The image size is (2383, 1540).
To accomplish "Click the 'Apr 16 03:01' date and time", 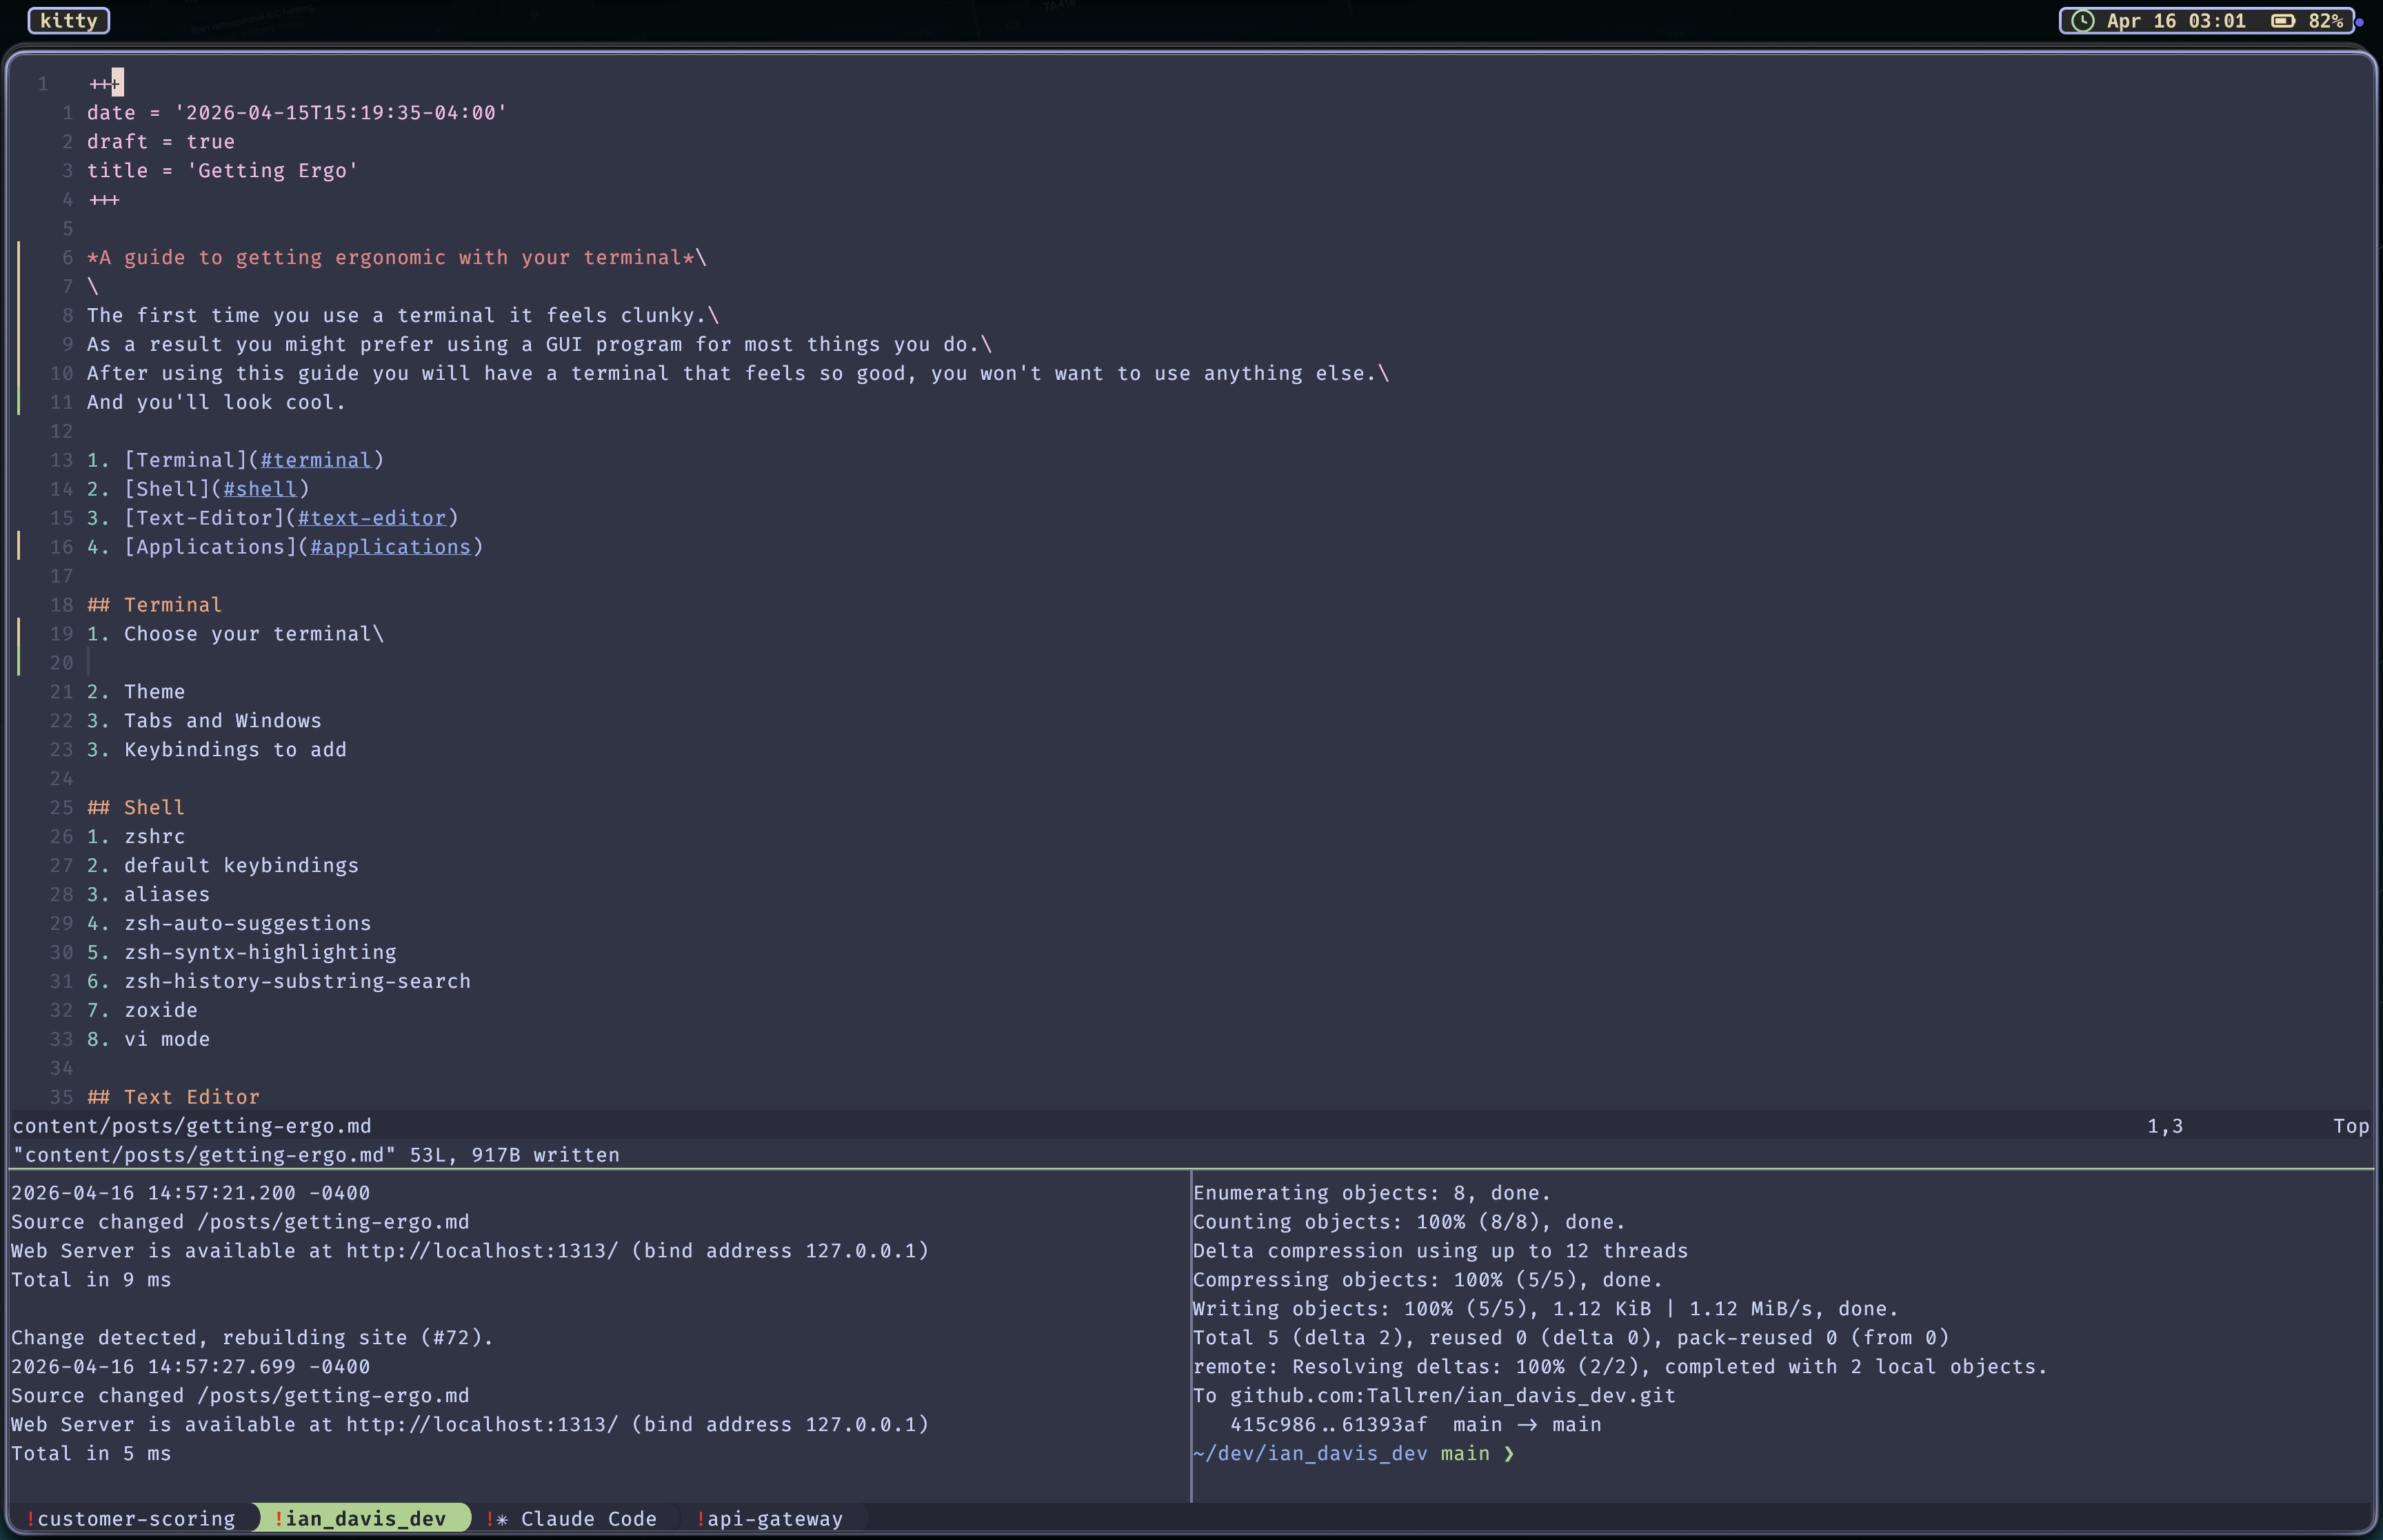I will [2176, 21].
